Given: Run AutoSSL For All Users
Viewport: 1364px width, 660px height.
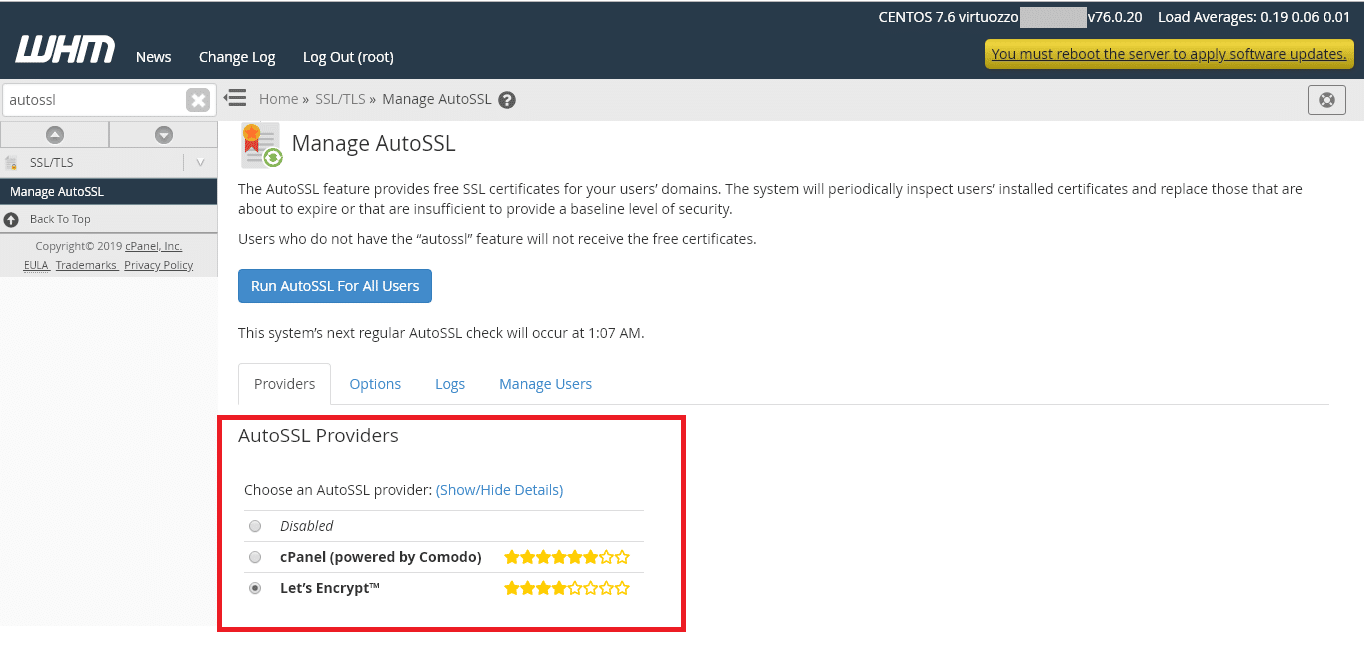Looking at the screenshot, I should [335, 286].
